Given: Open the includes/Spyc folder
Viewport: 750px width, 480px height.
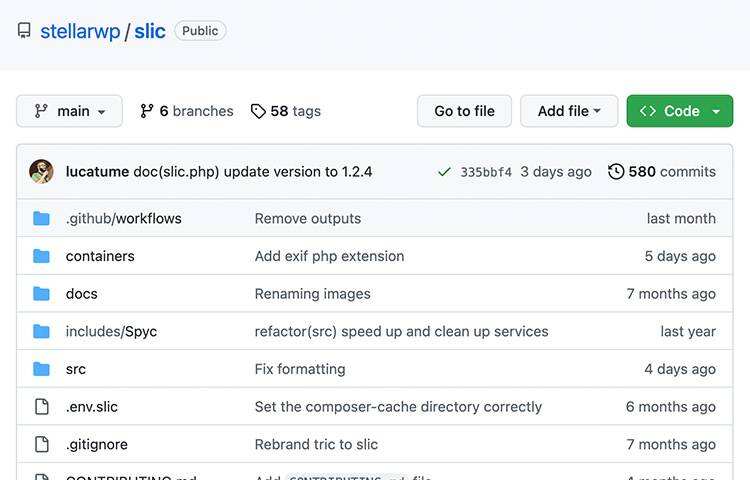Looking at the screenshot, I should pyautogui.click(x=111, y=331).
